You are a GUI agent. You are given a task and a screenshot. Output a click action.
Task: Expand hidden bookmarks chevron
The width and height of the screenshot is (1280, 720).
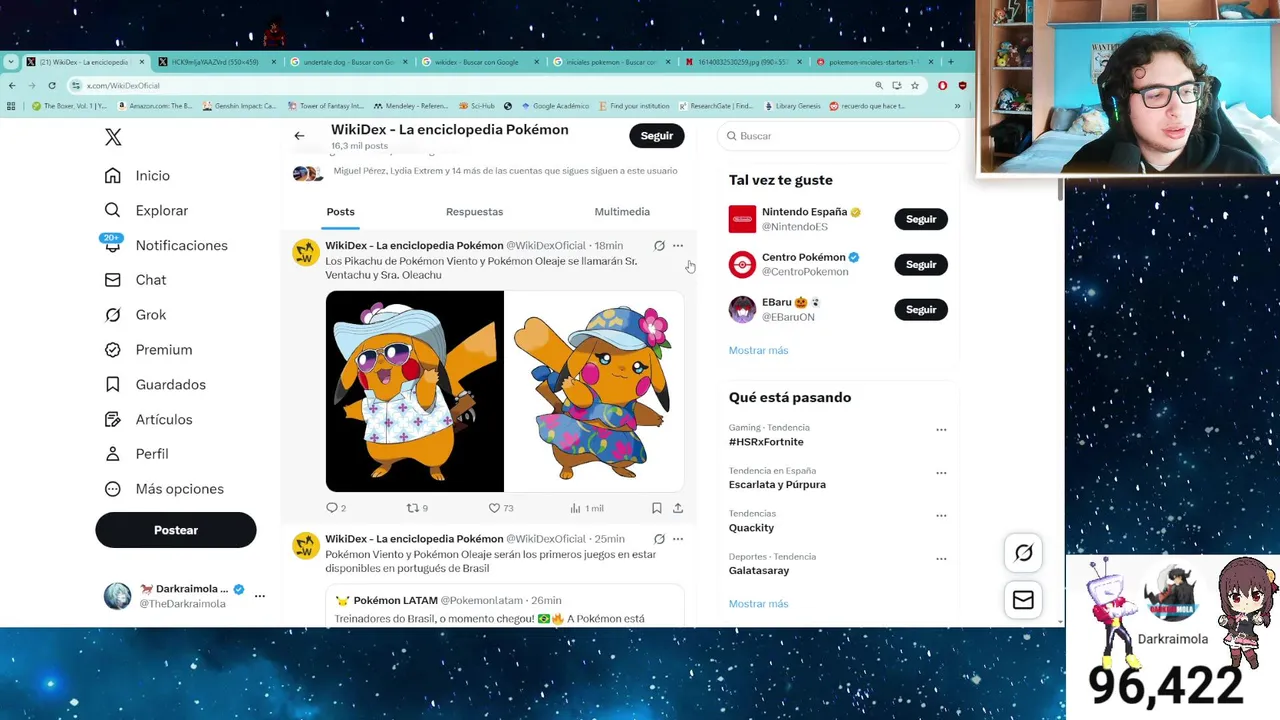click(957, 106)
